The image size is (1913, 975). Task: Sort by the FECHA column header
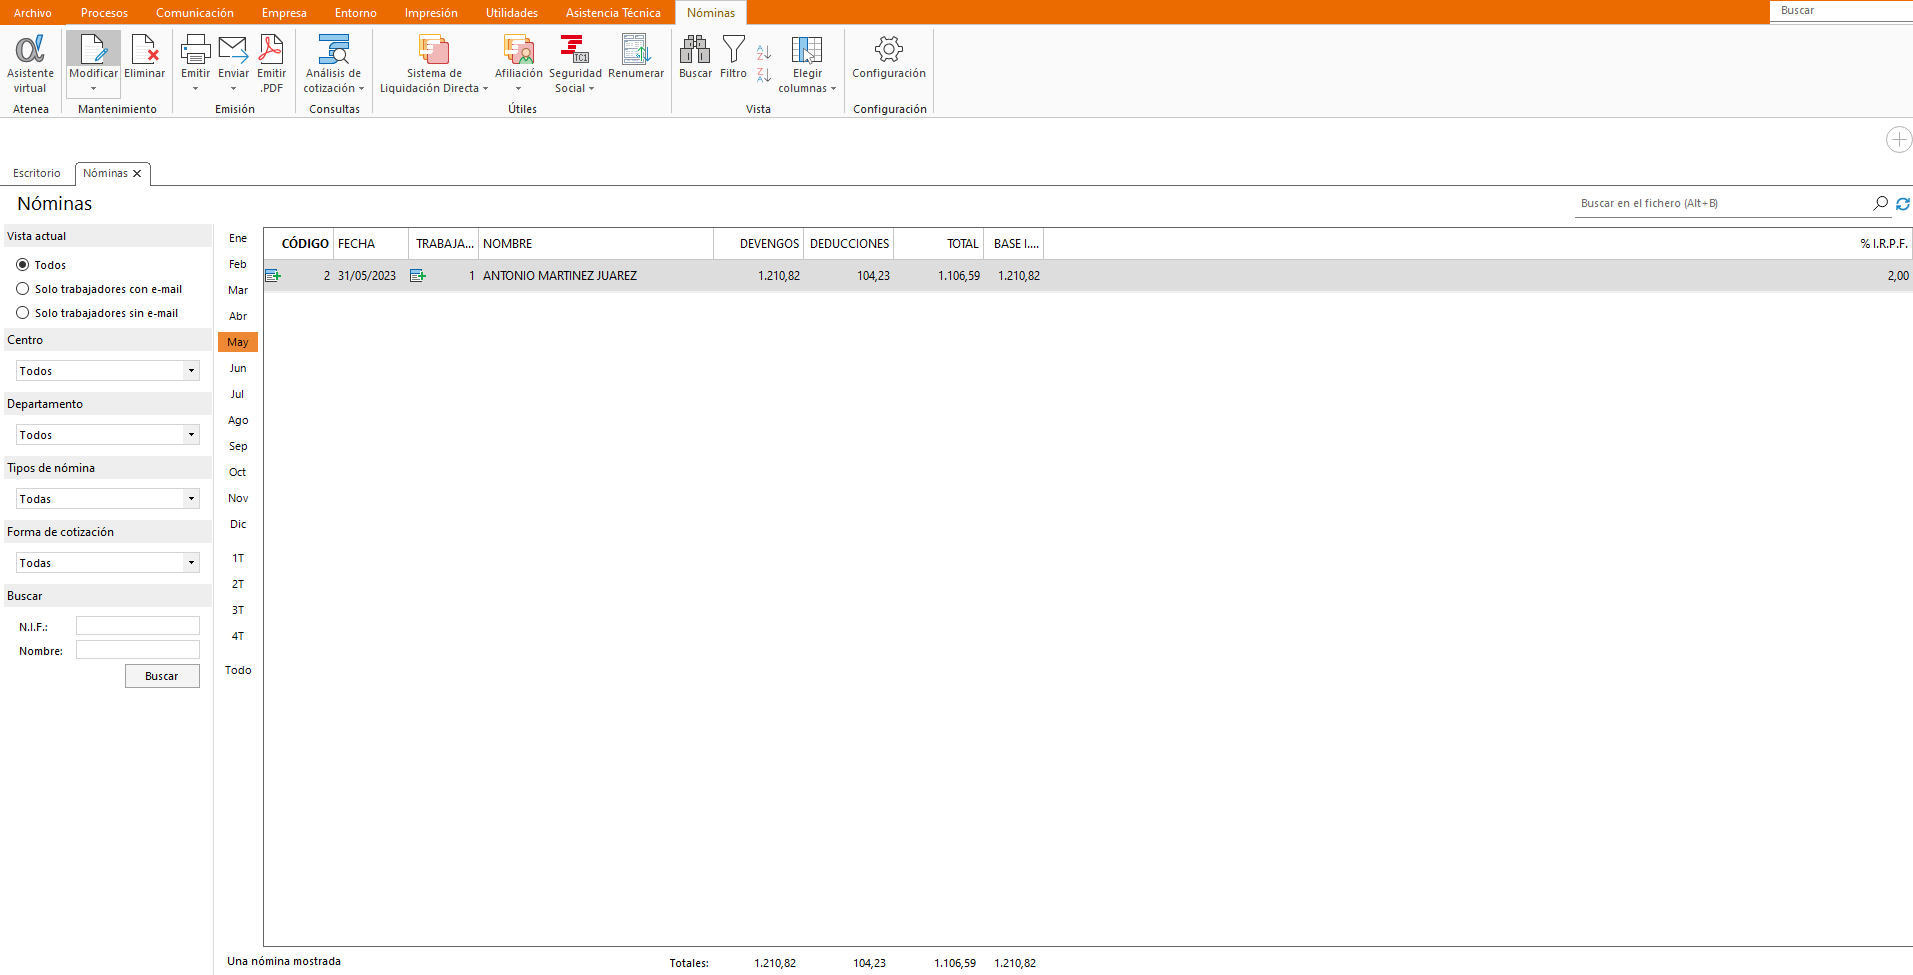pyautogui.click(x=371, y=244)
